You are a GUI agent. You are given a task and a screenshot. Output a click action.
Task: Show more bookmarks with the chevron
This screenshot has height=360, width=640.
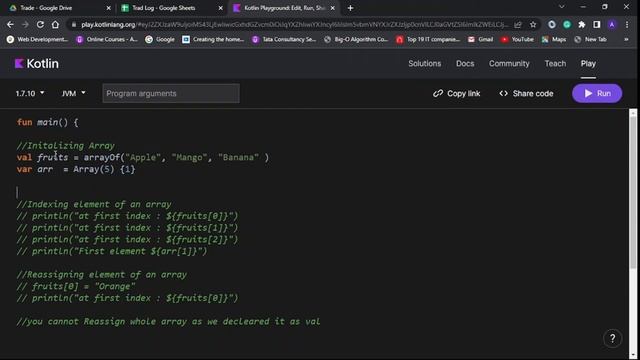626,39
